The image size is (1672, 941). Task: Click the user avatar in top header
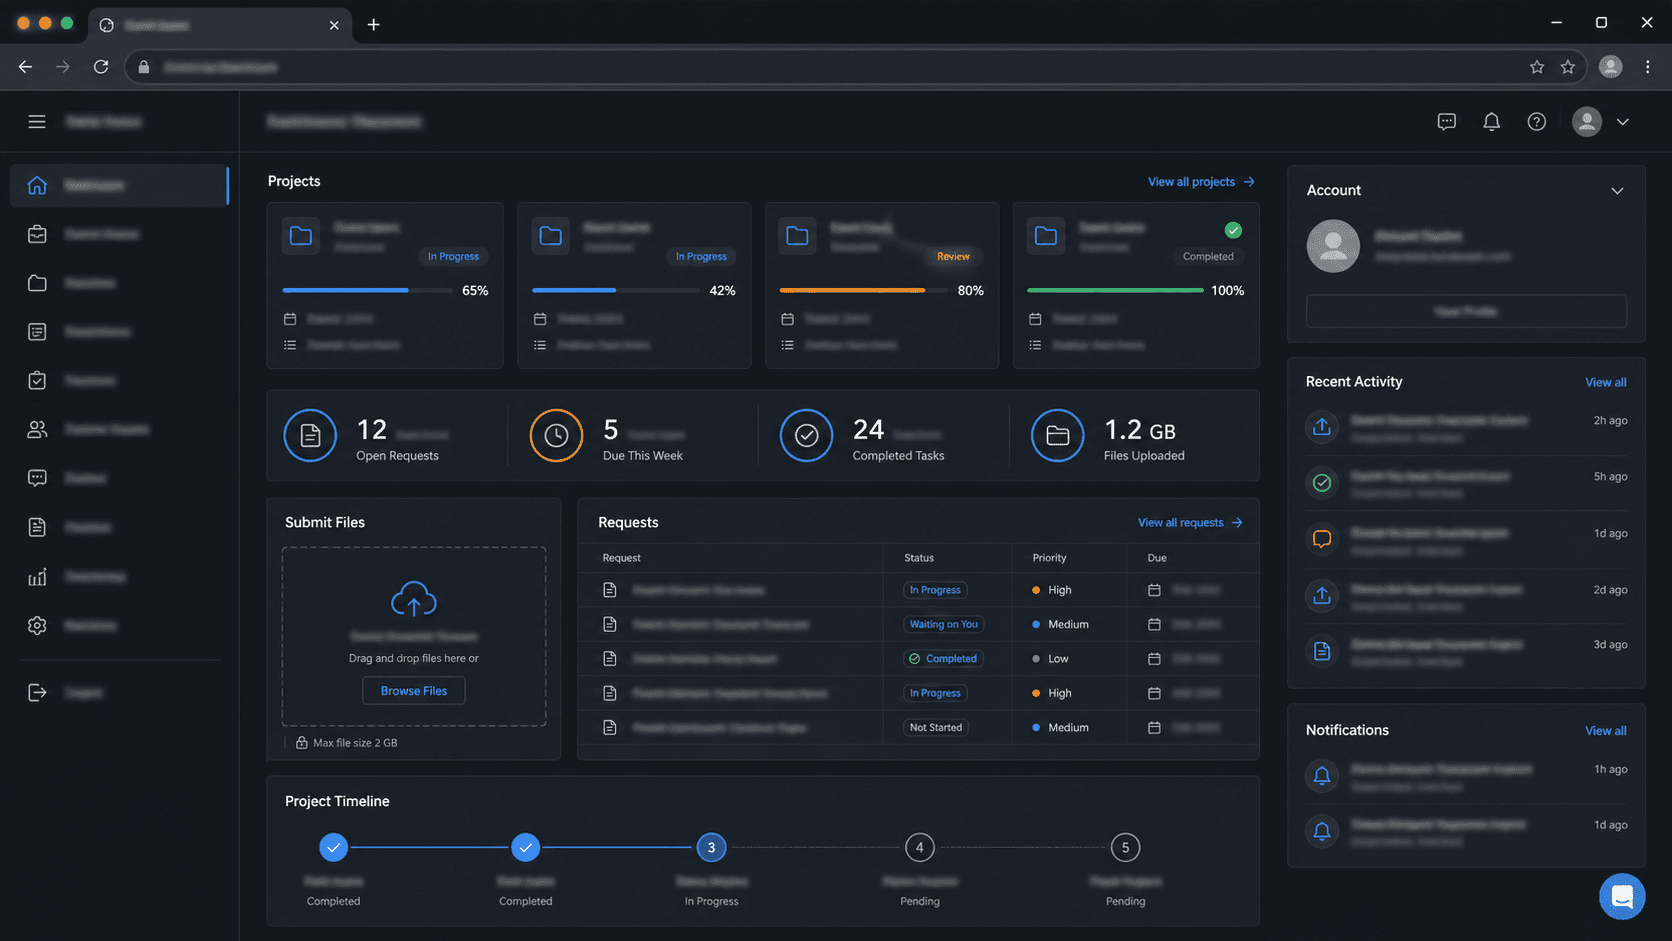pos(1586,122)
